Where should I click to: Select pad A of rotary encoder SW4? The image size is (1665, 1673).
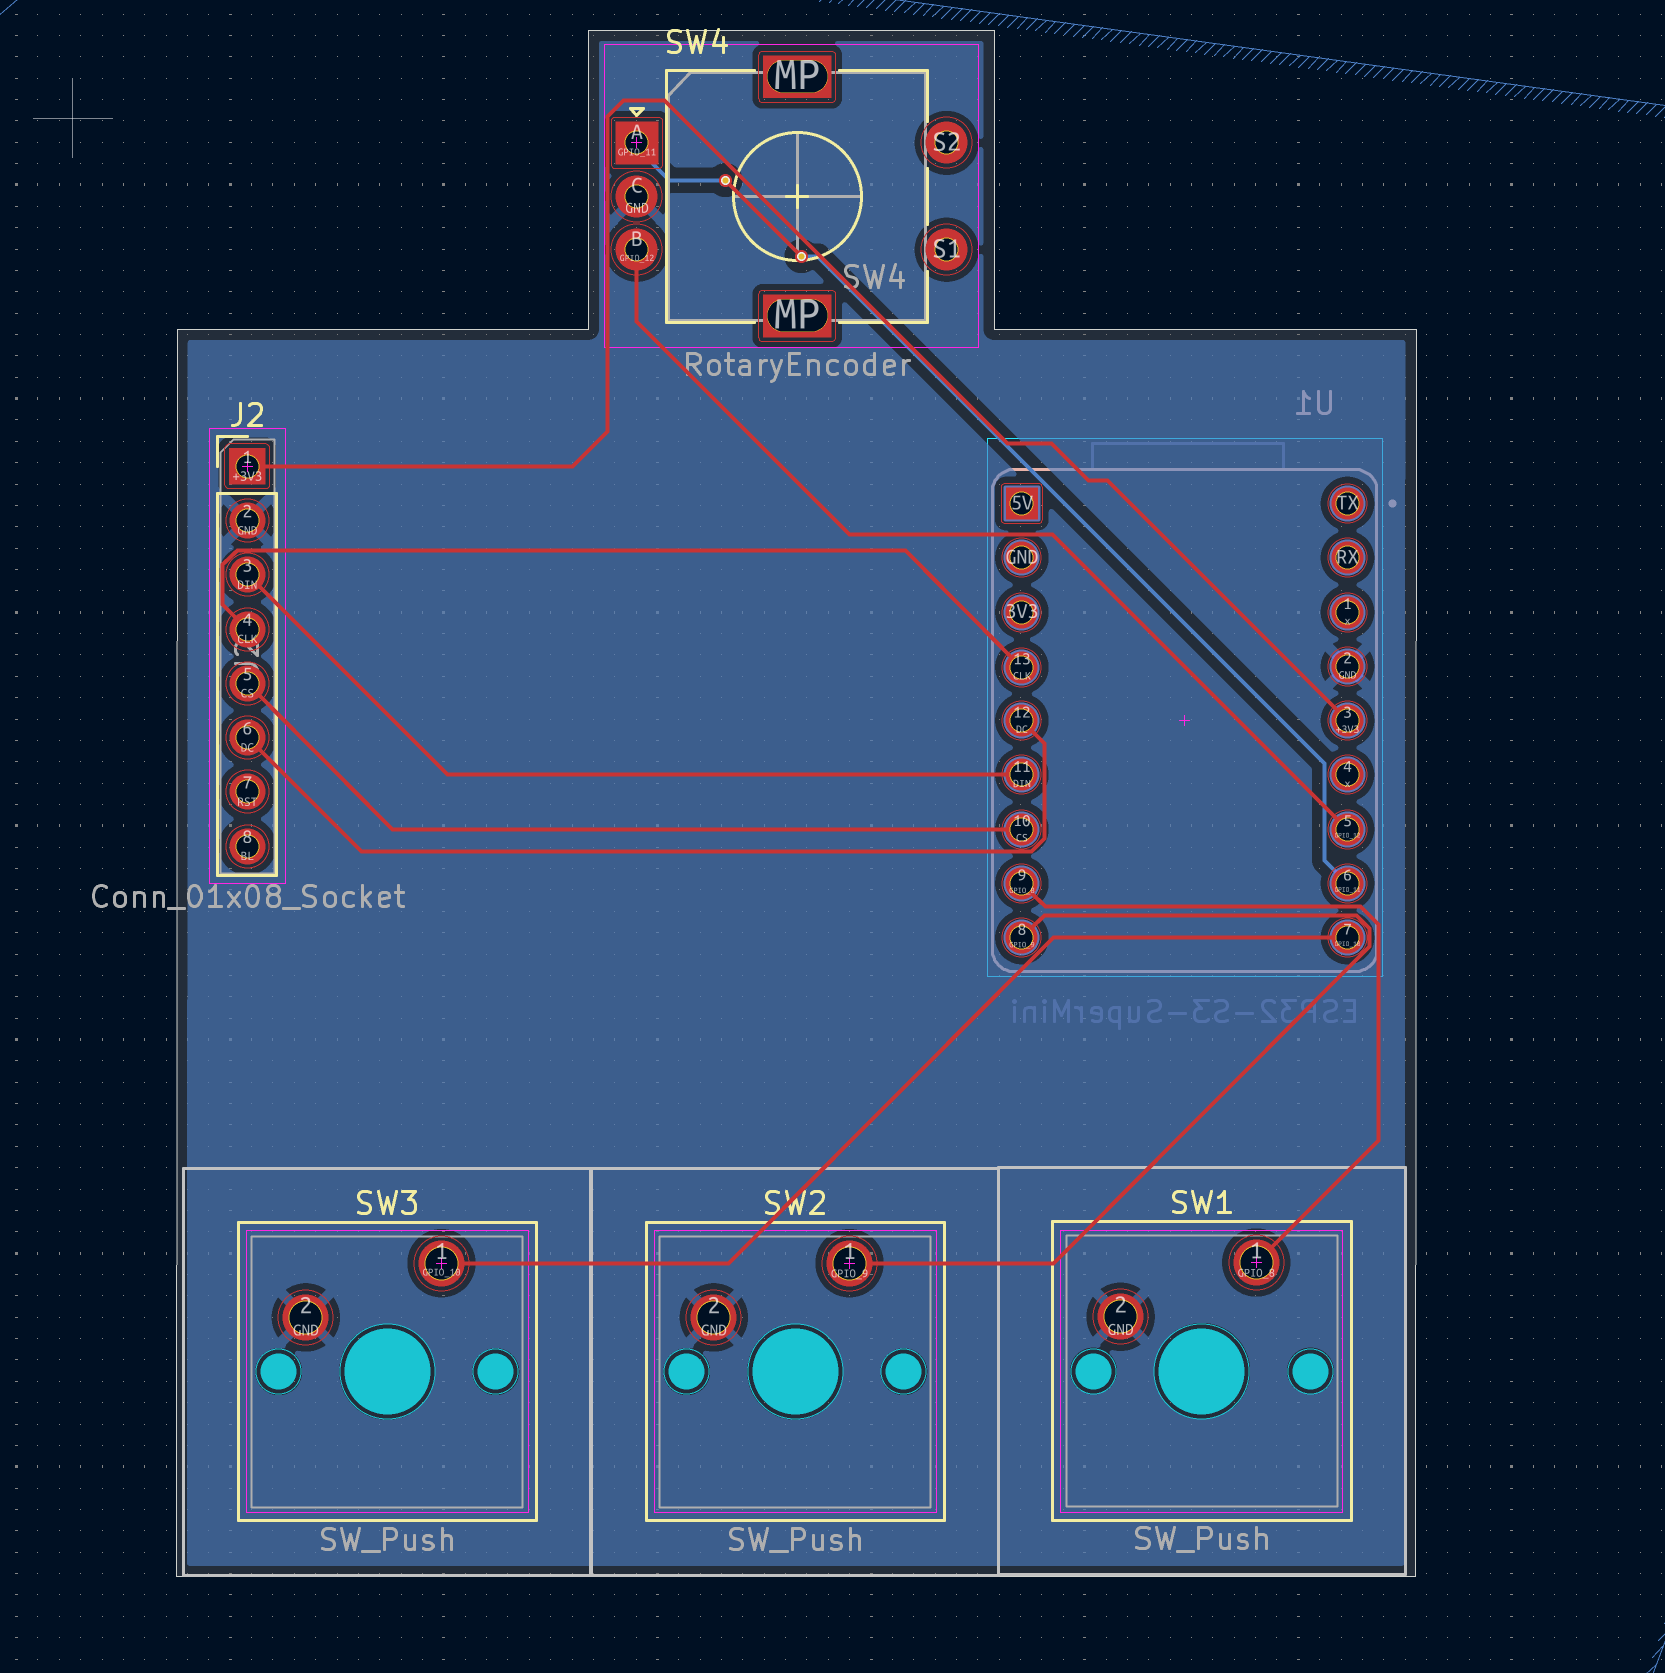(636, 142)
